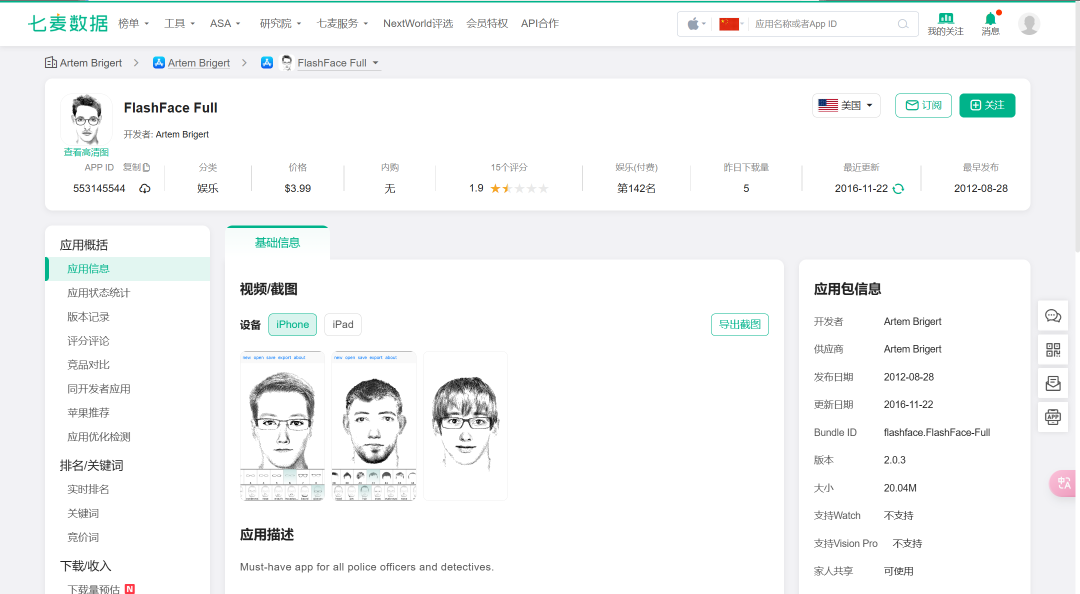Open the first screenshot with glasses face
This screenshot has width=1080, height=594.
pyautogui.click(x=282, y=426)
